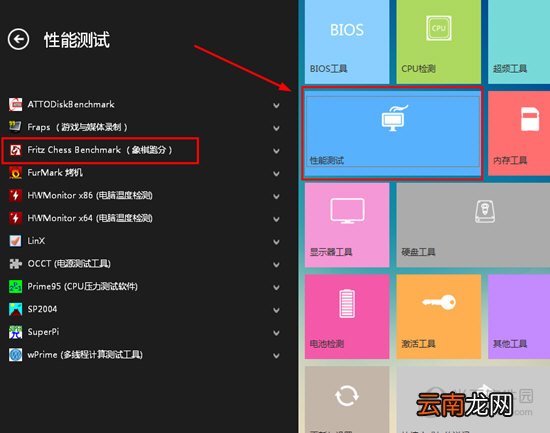Click the SuperPi icon
Image resolution: width=550 pixels, height=433 pixels.
[x=15, y=332]
